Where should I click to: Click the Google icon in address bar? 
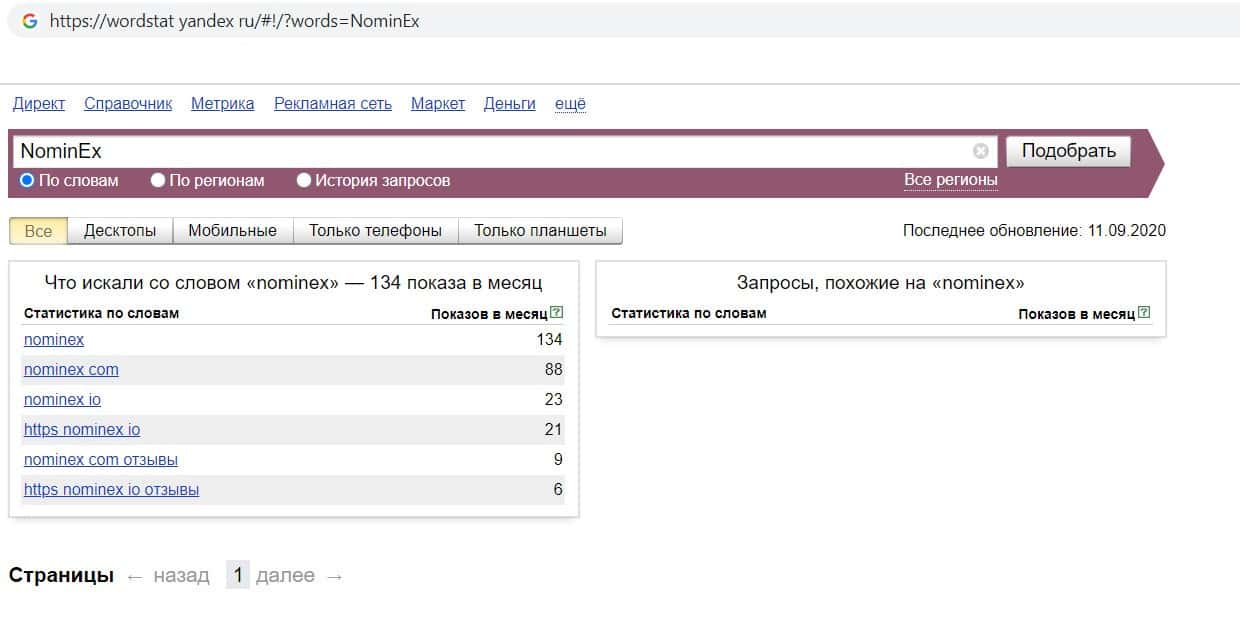pos(29,21)
